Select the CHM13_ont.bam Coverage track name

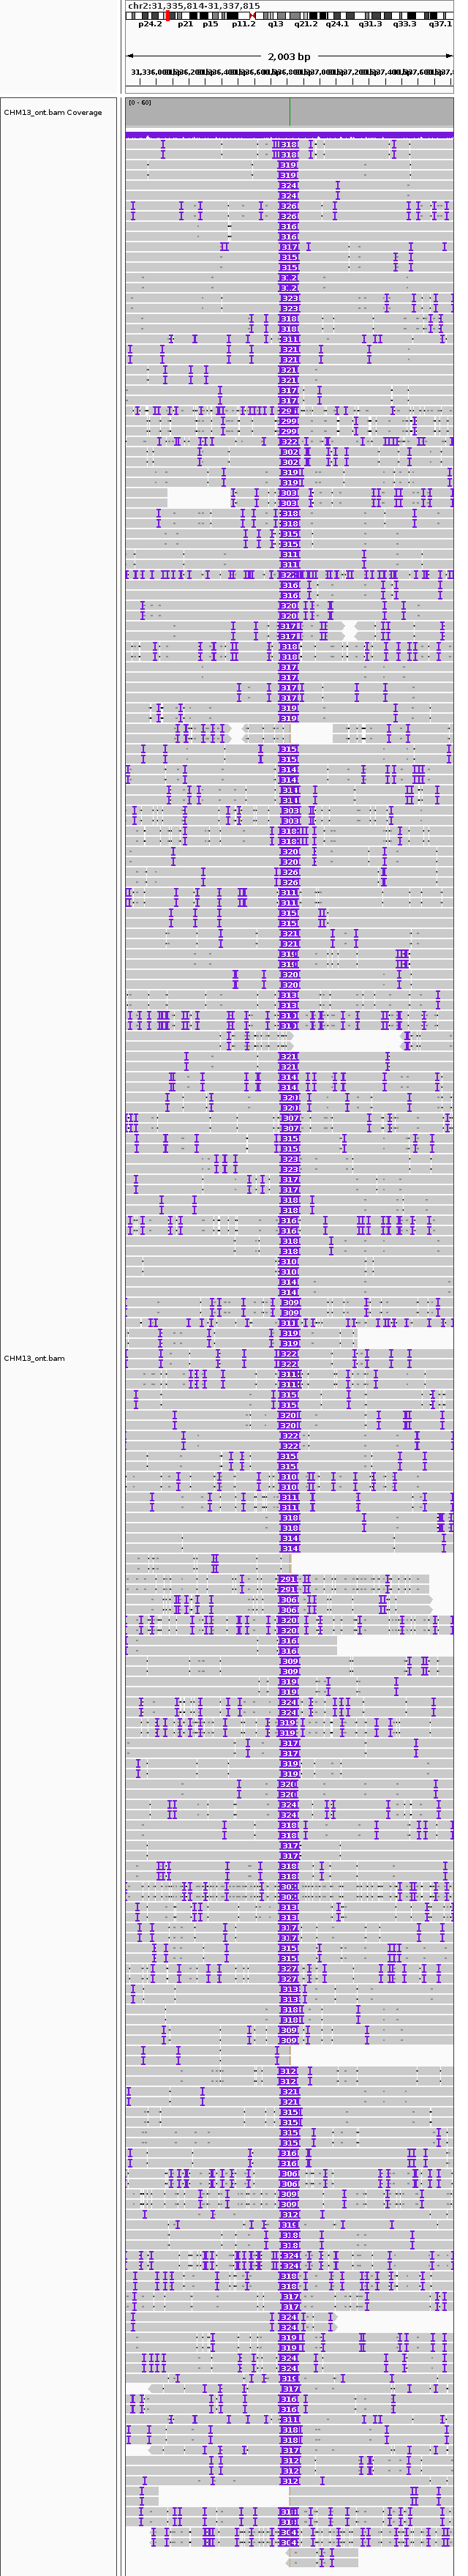click(53, 113)
